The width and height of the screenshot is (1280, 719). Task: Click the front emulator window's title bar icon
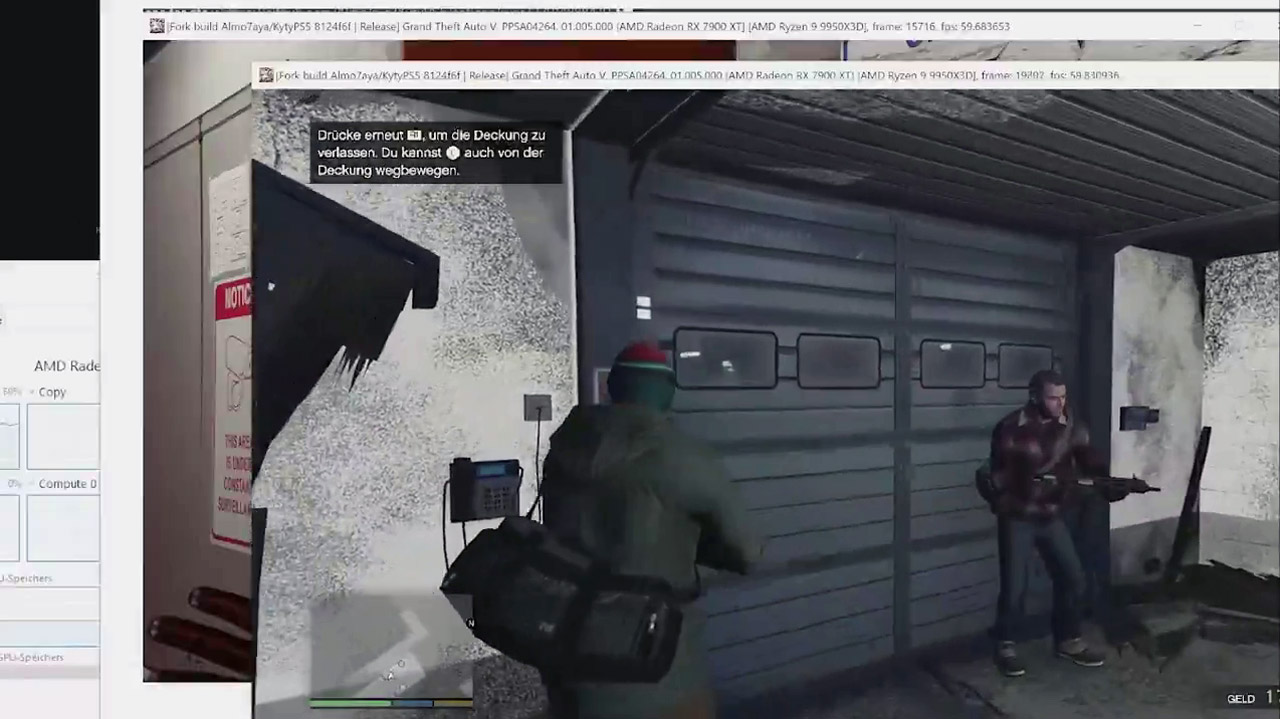click(266, 75)
